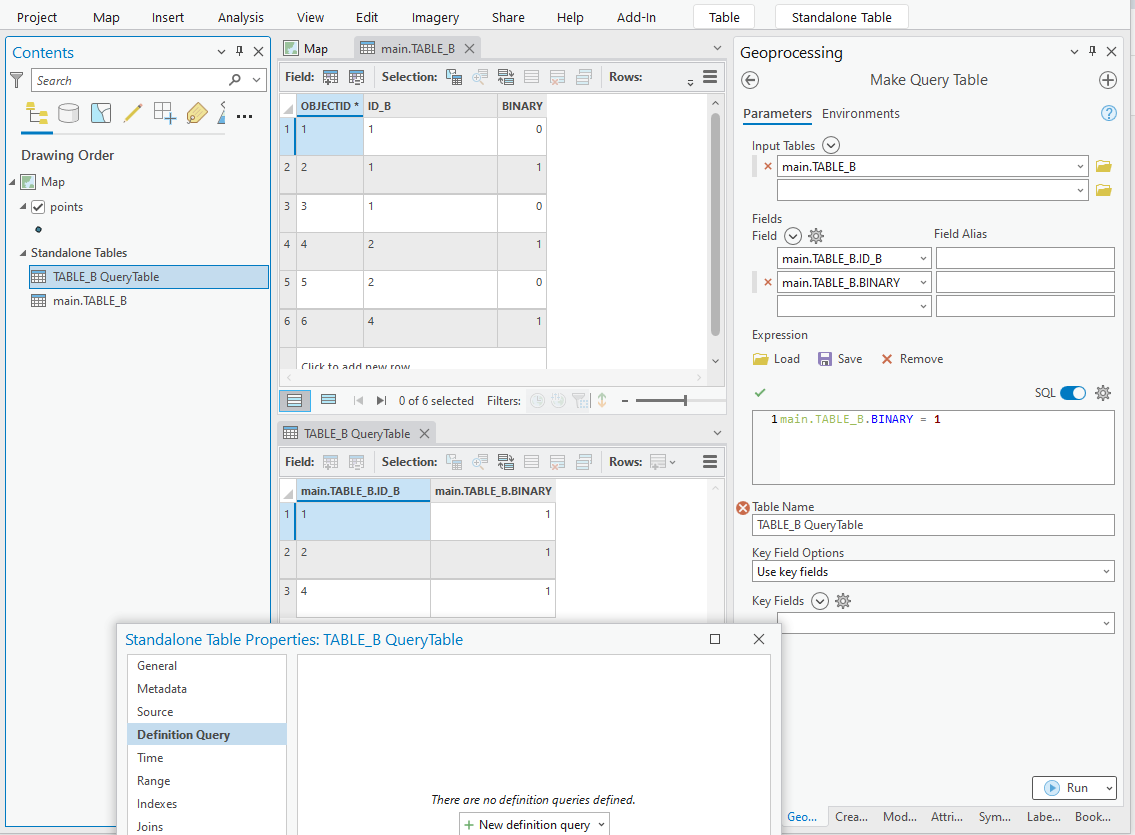
Task: Click the Add New Layer icon in Contents
Action: pyautogui.click(x=162, y=113)
